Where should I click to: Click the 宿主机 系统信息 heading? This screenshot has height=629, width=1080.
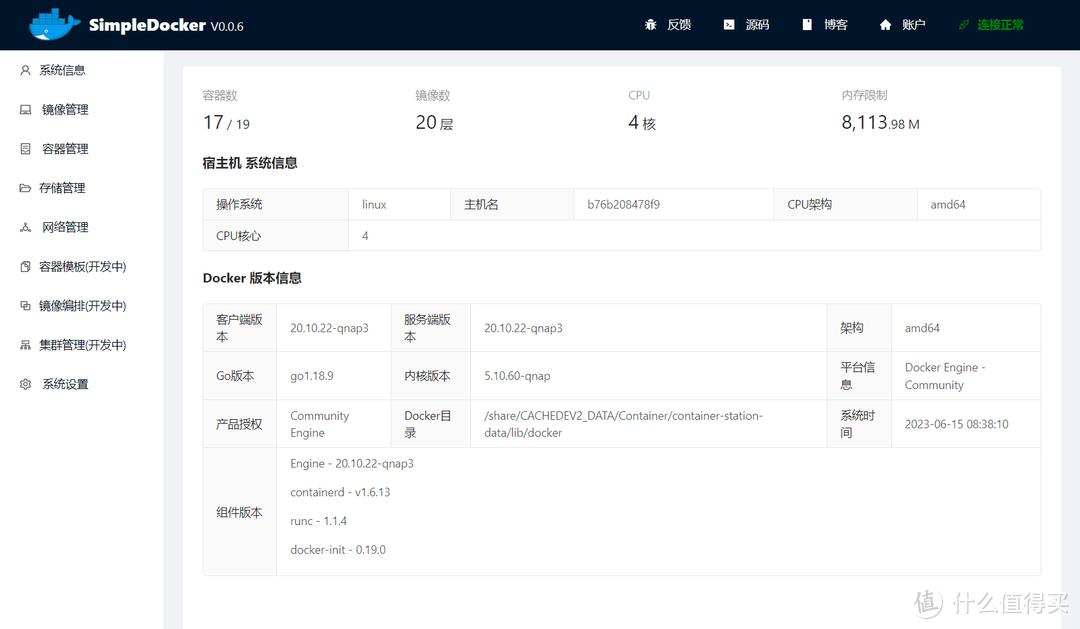[x=250, y=163]
